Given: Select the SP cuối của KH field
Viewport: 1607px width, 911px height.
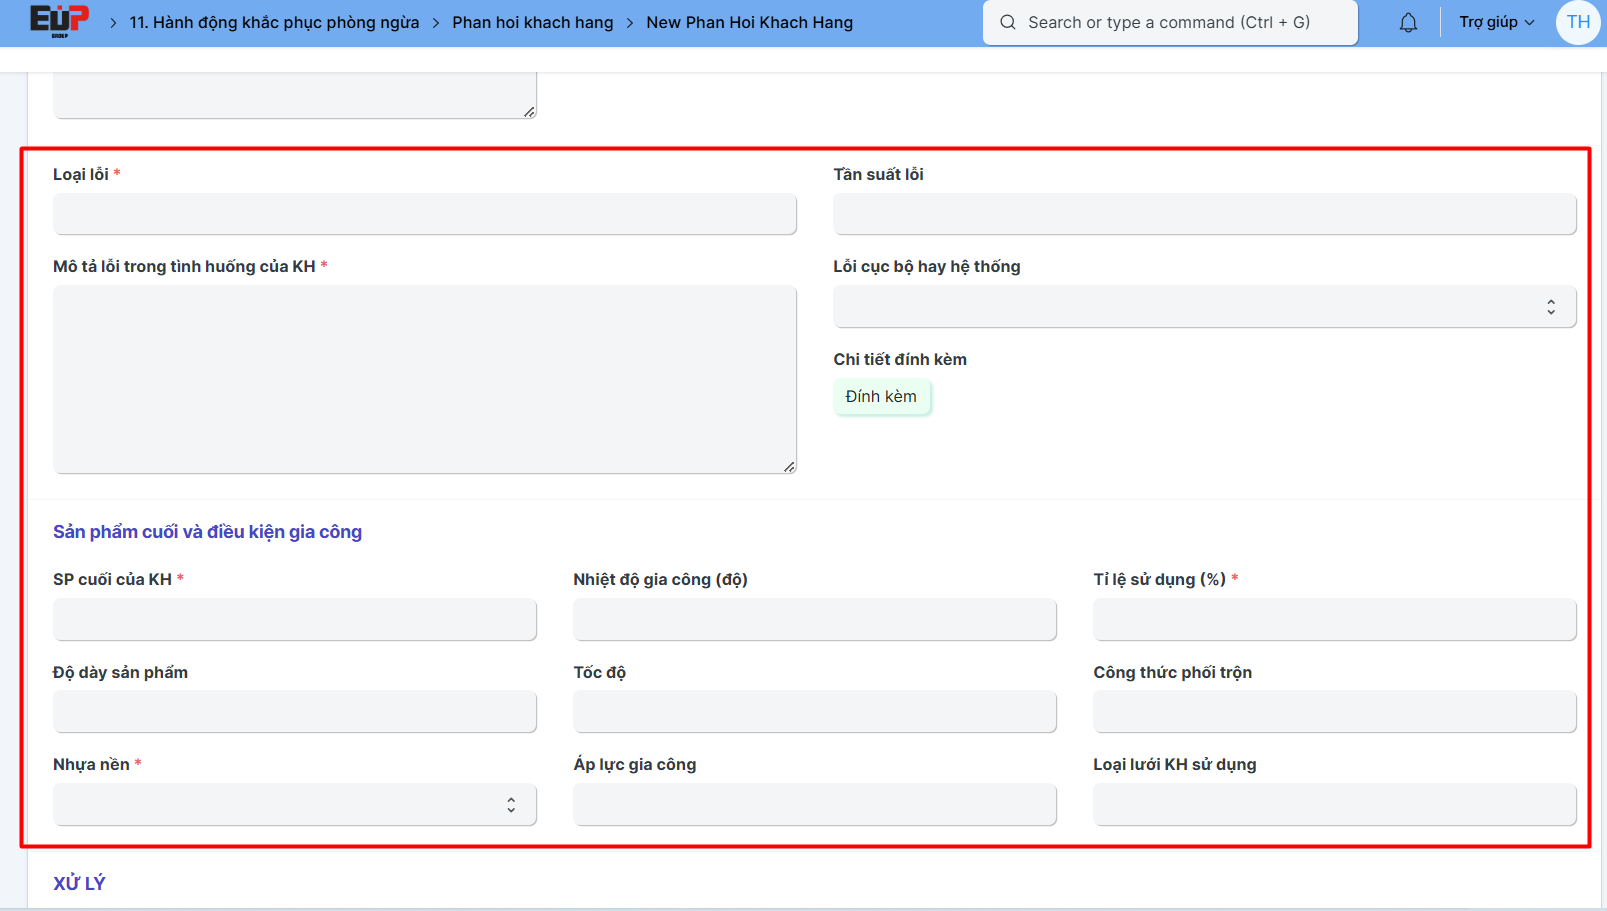Looking at the screenshot, I should pyautogui.click(x=295, y=620).
